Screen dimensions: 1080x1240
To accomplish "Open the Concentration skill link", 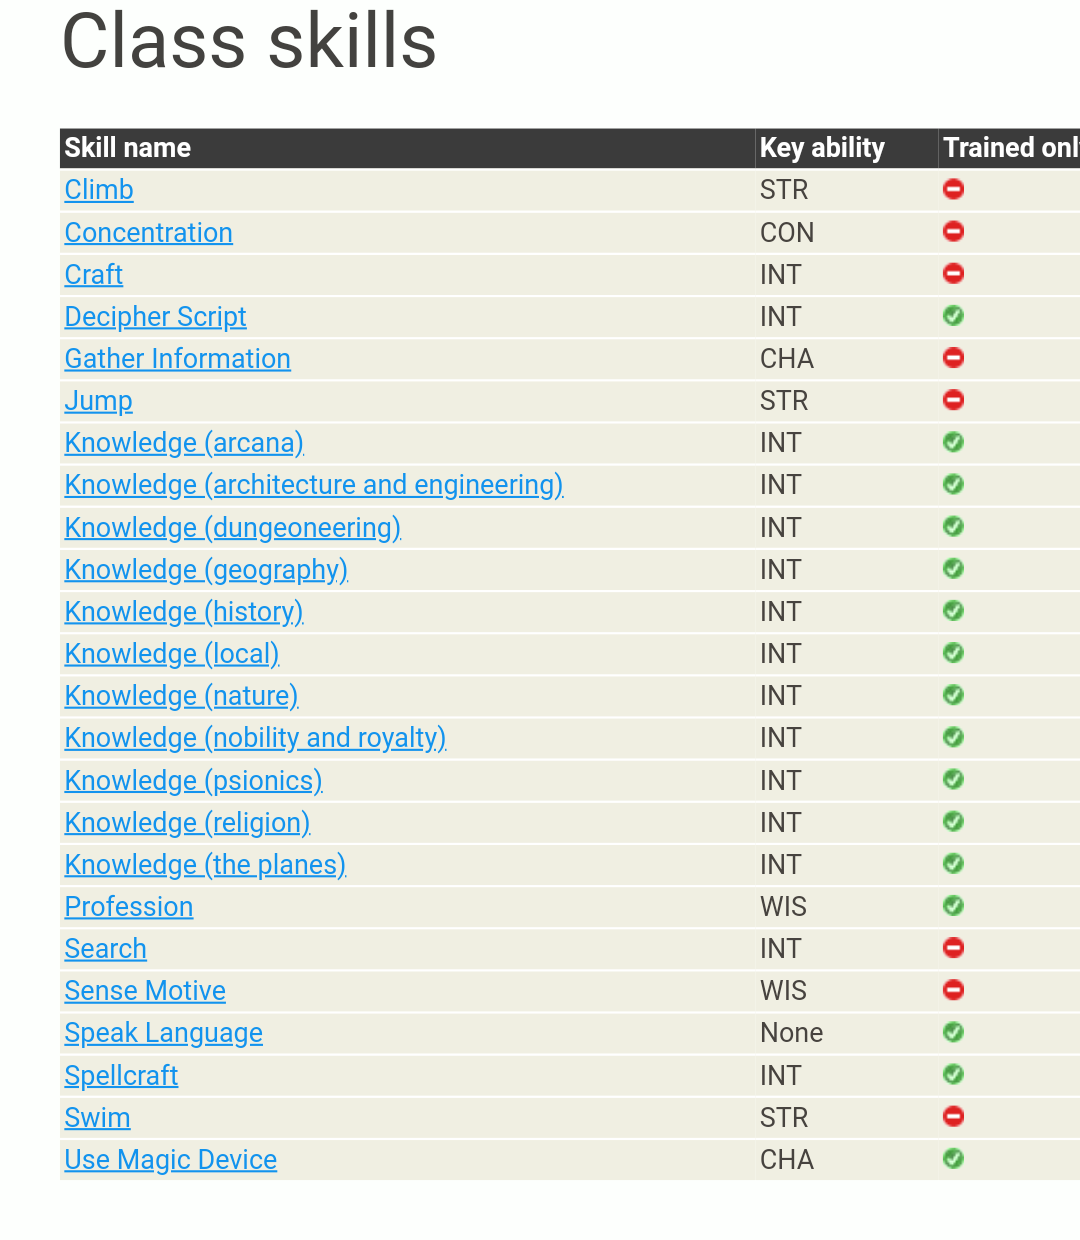I will [x=148, y=232].
